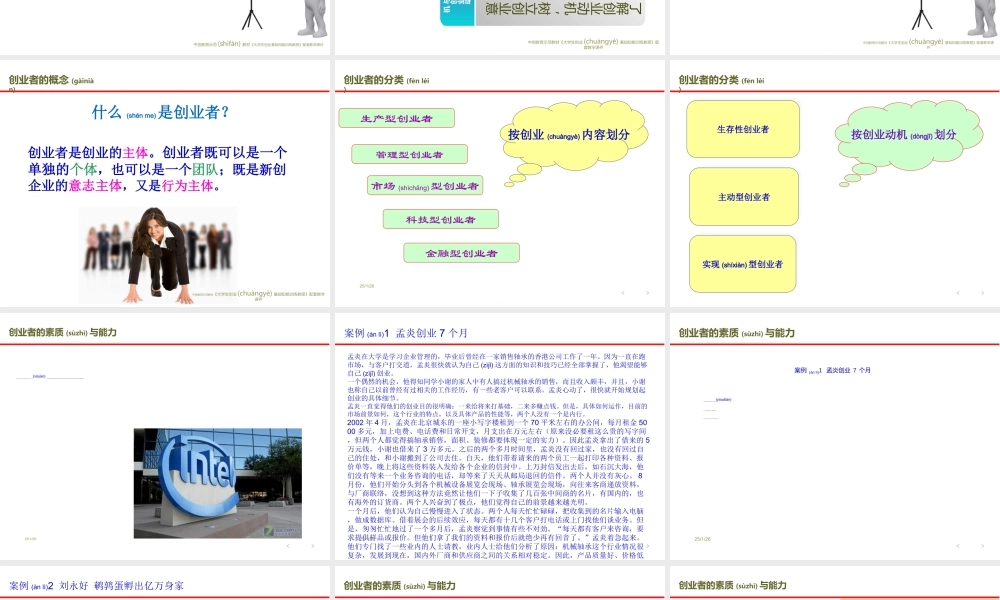Click the tripod stand icon top right
This screenshot has width=1000, height=600.
click(920, 15)
